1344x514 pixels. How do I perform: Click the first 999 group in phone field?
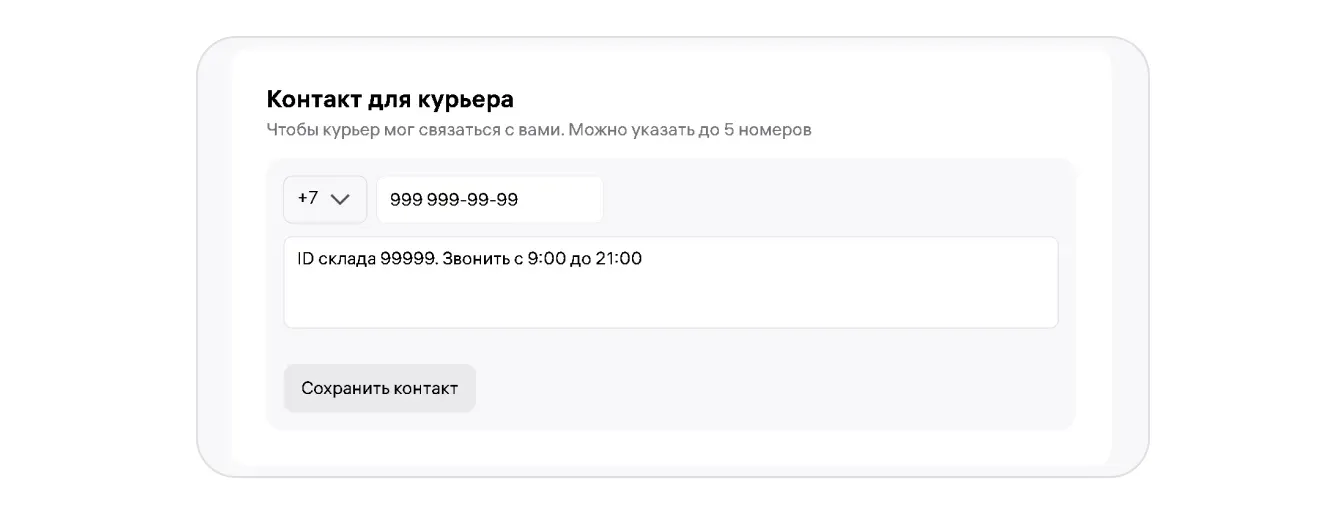point(405,200)
